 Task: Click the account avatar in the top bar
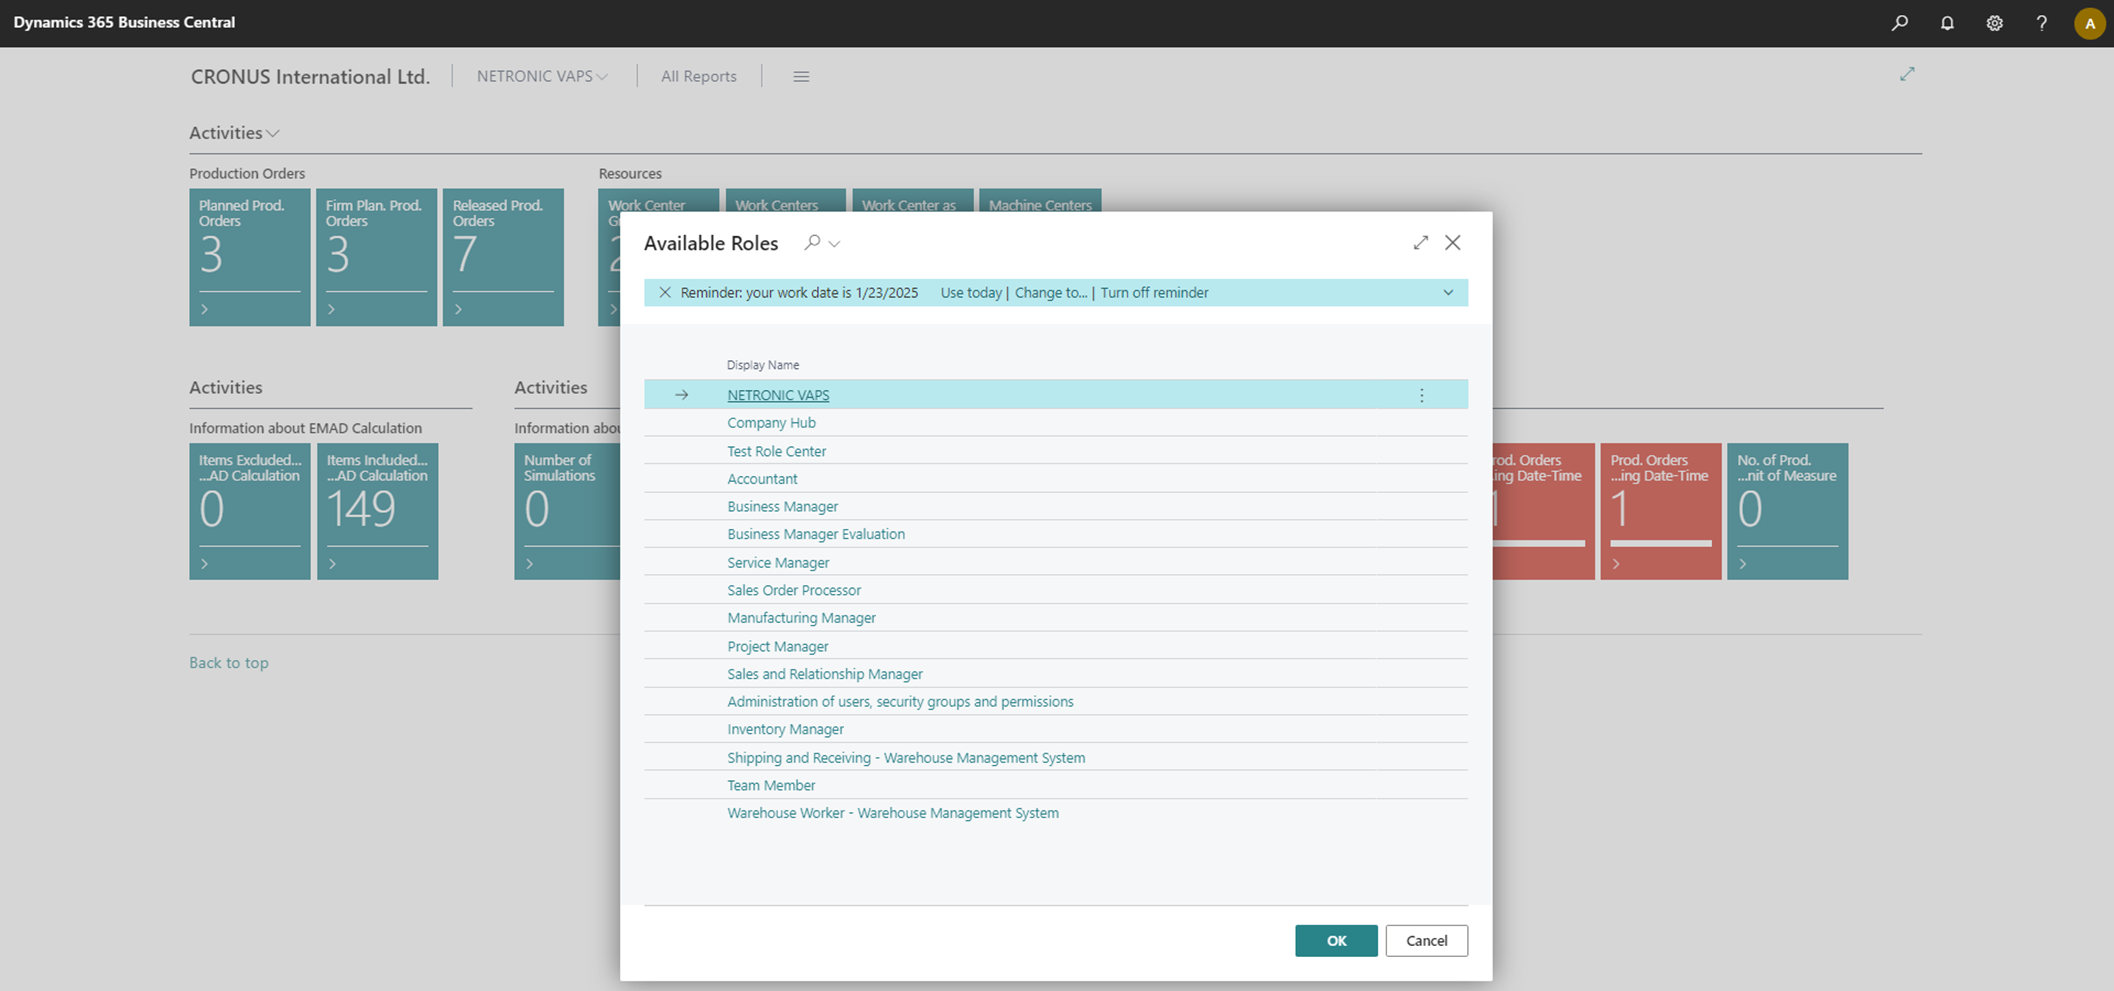pos(2089,23)
